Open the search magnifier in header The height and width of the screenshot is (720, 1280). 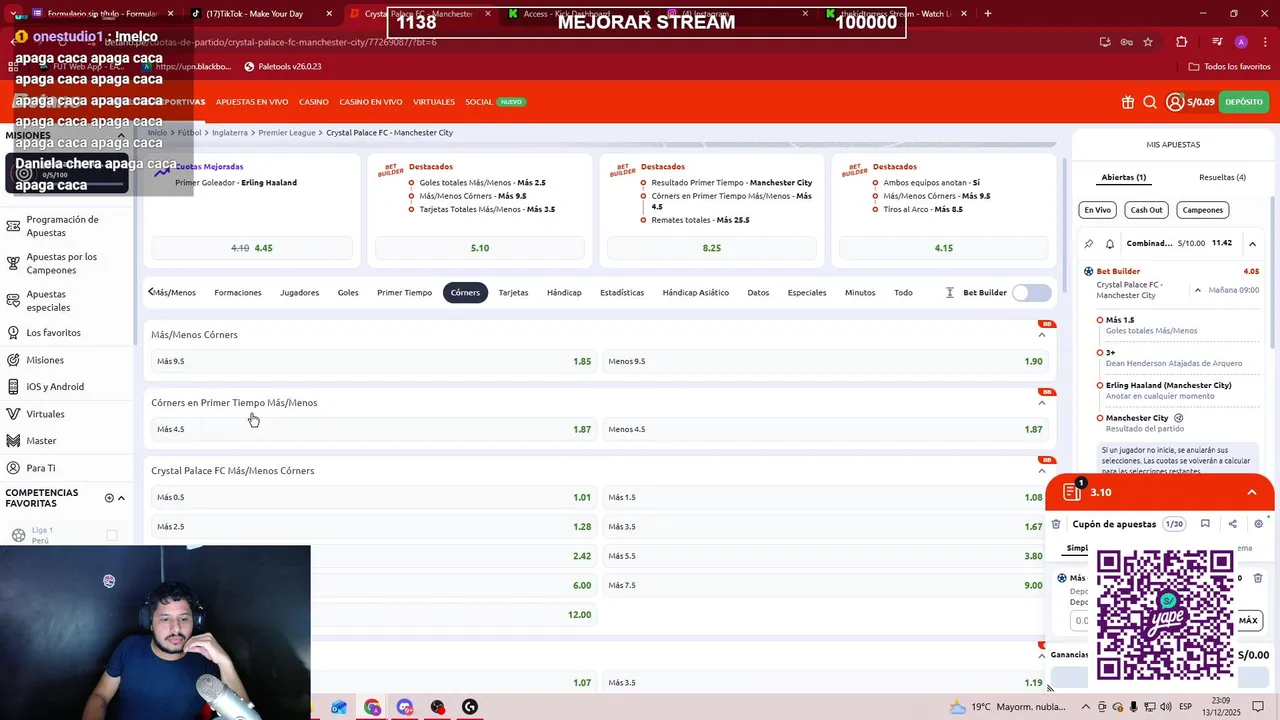1150,102
